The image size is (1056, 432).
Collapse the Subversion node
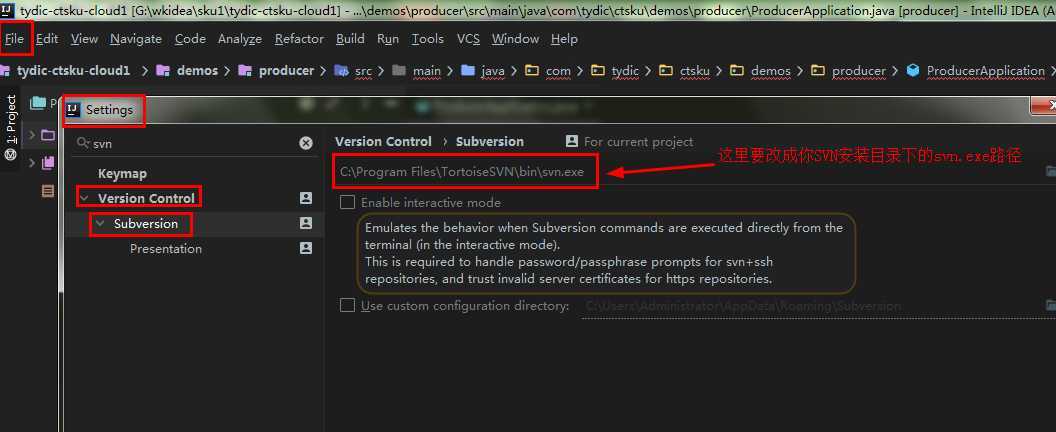pyautogui.click(x=100, y=223)
